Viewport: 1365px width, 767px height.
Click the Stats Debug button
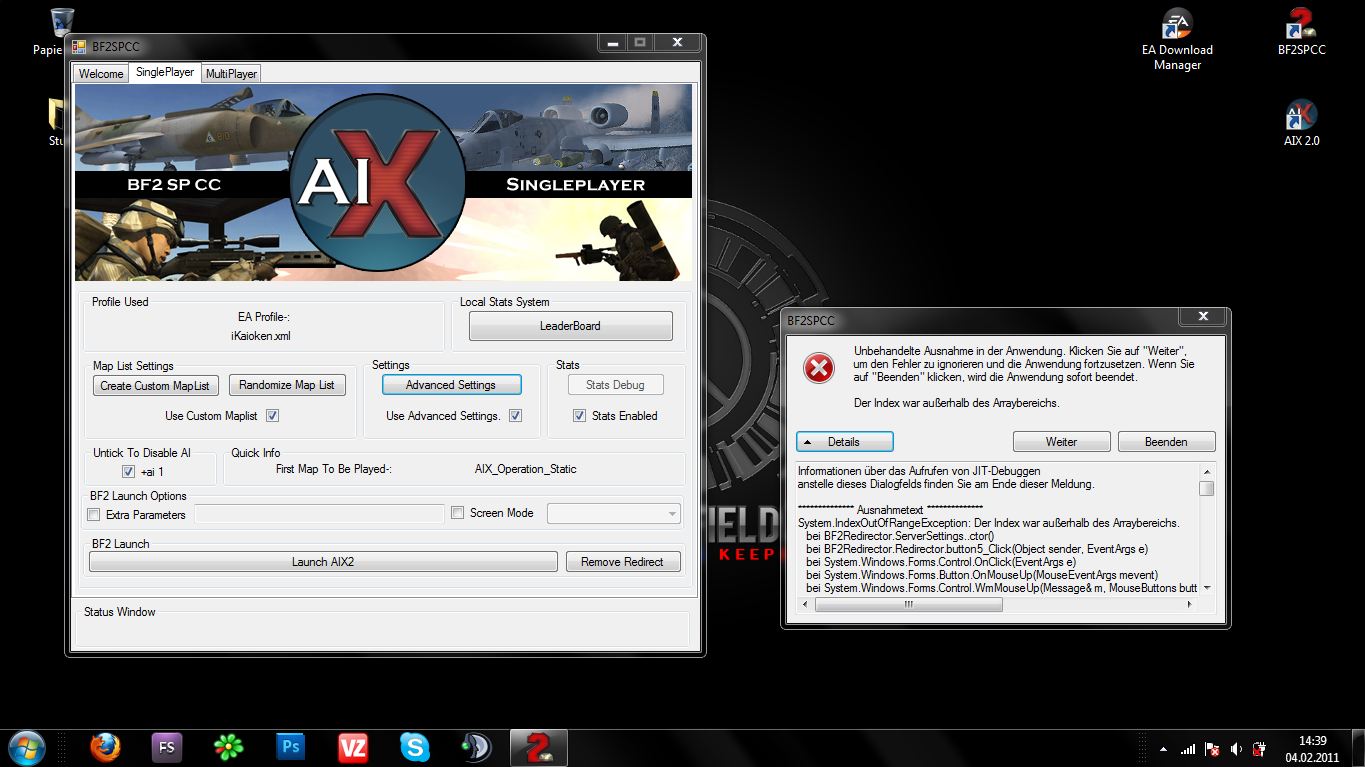[x=615, y=385]
